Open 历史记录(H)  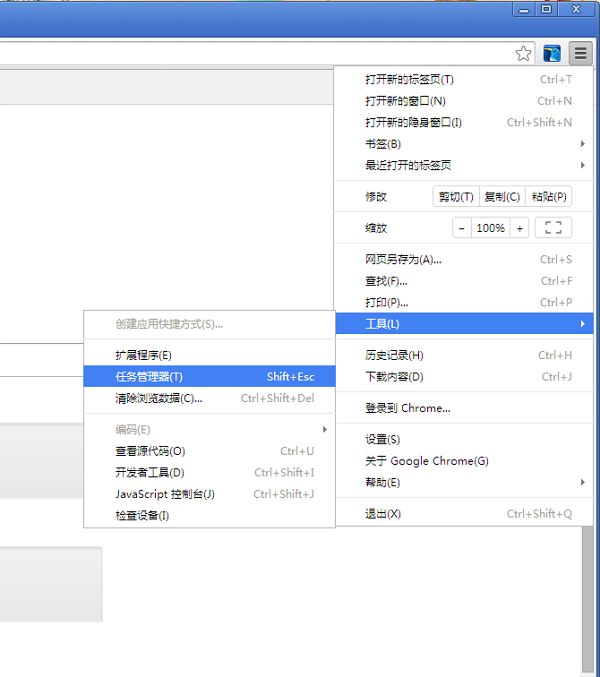coord(464,355)
